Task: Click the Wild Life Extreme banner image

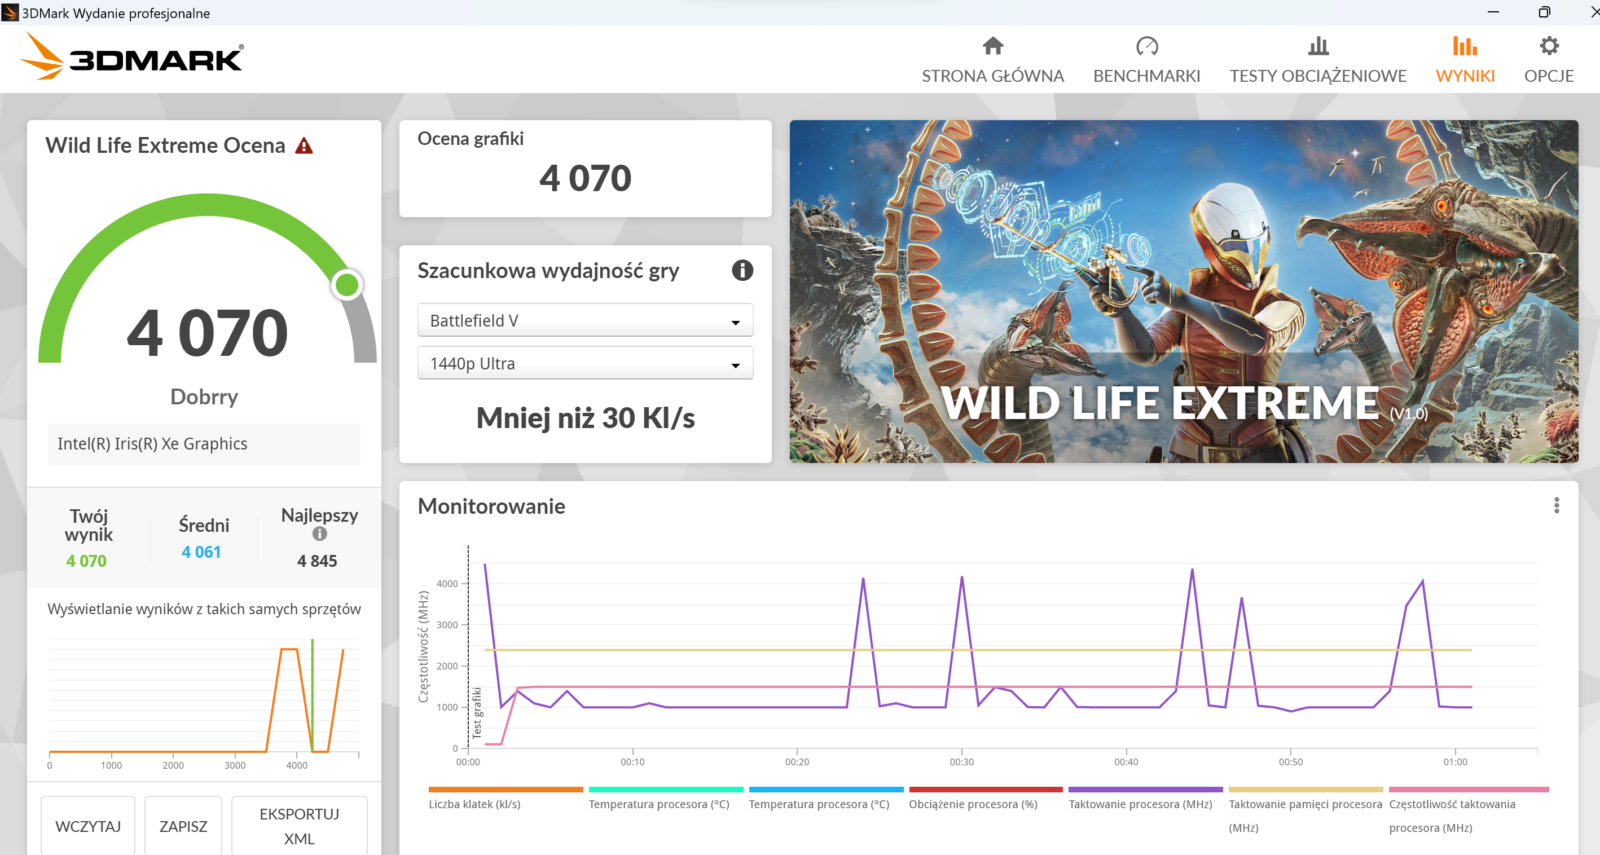Action: click(x=1183, y=291)
